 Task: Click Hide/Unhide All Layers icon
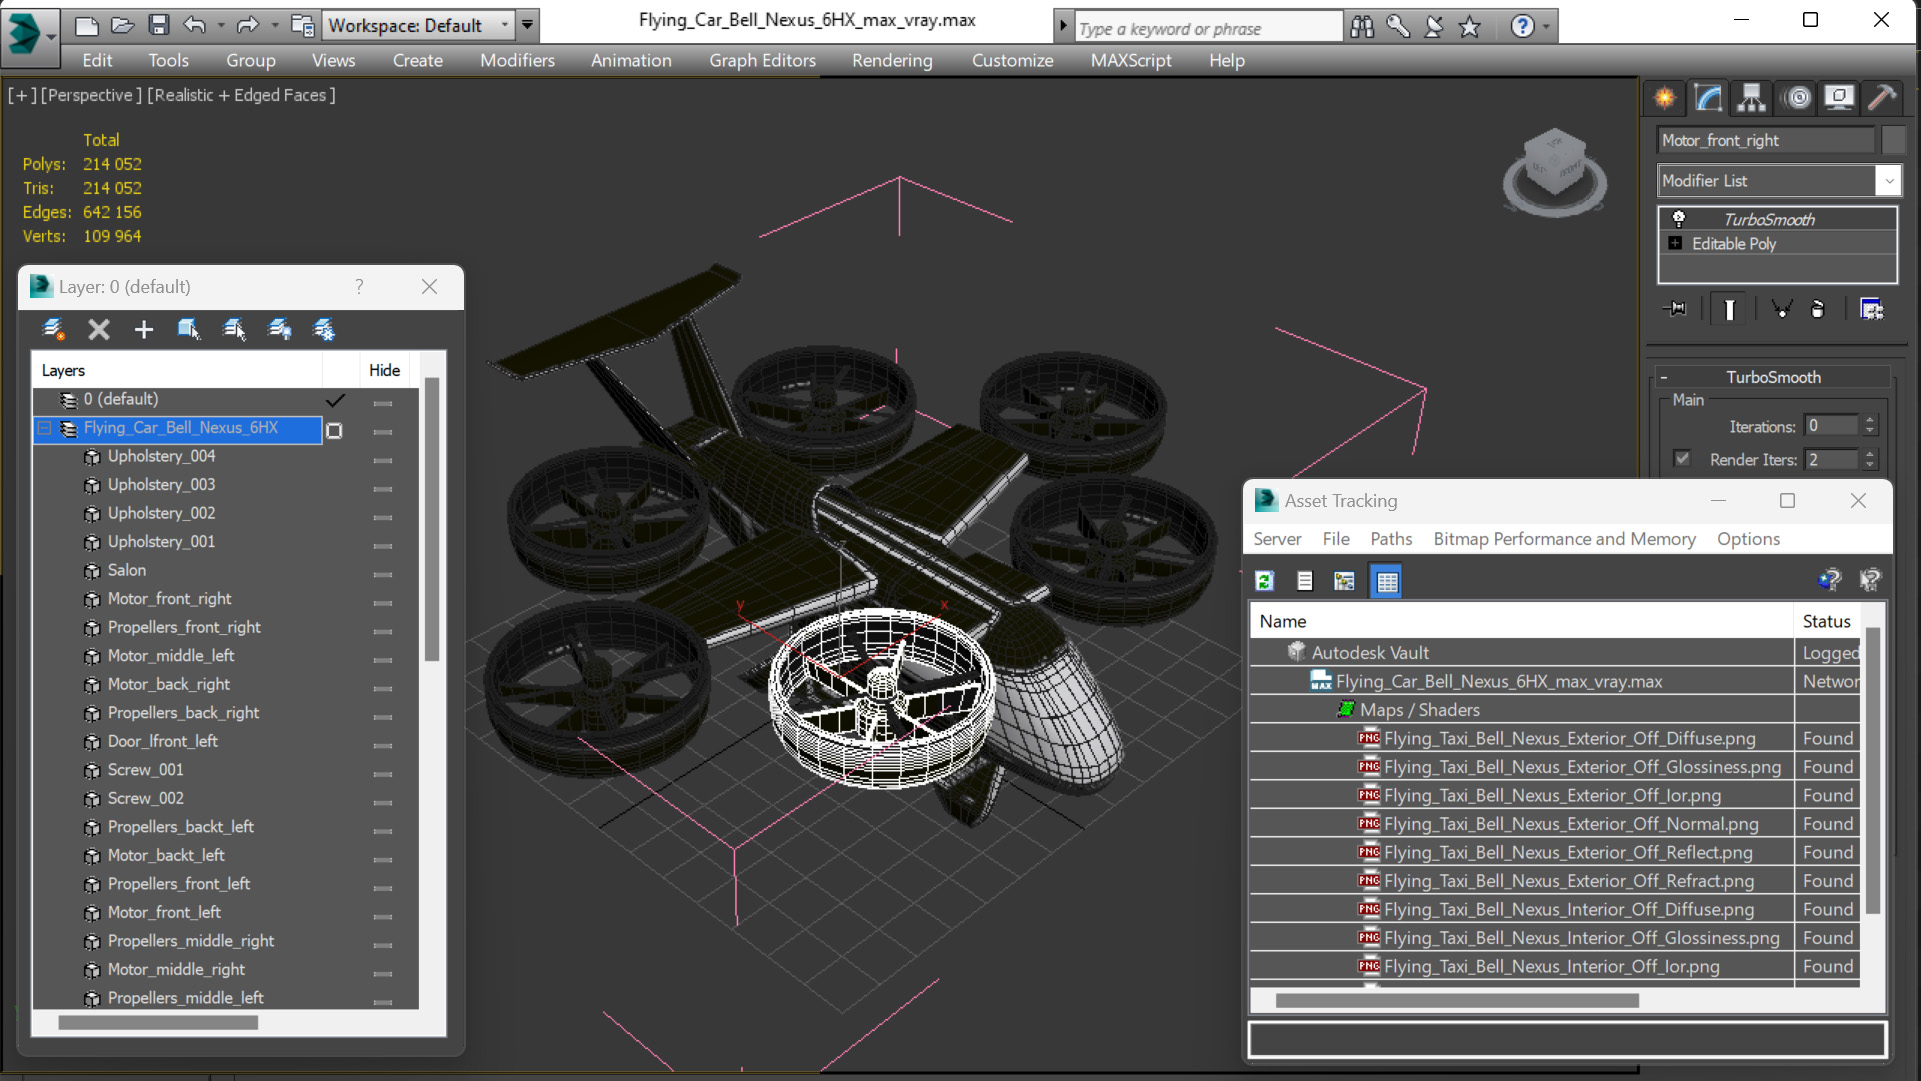279,329
